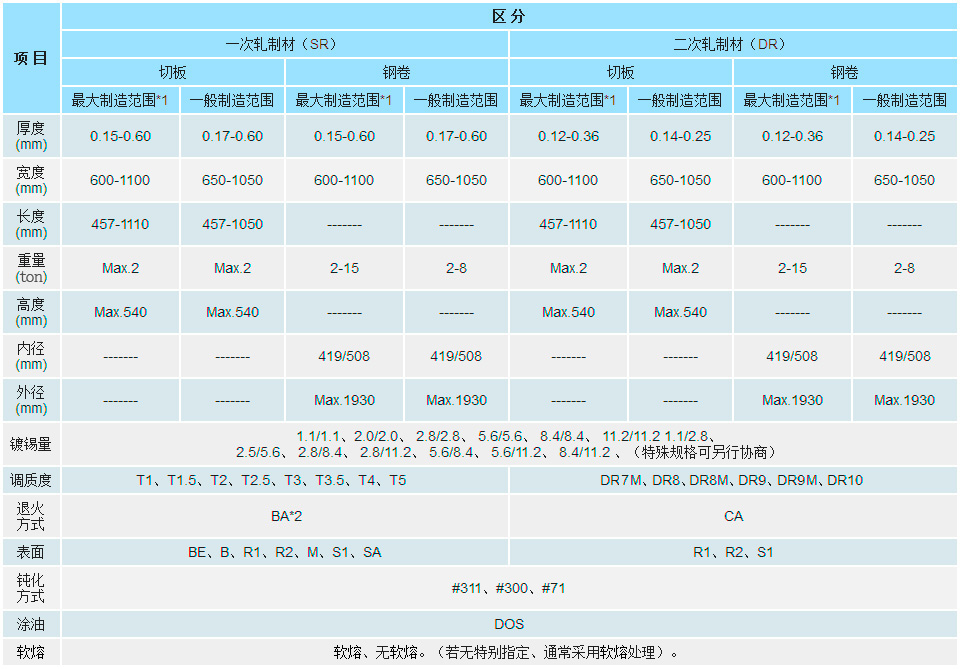Select the DOS oiling cell

tap(509, 624)
